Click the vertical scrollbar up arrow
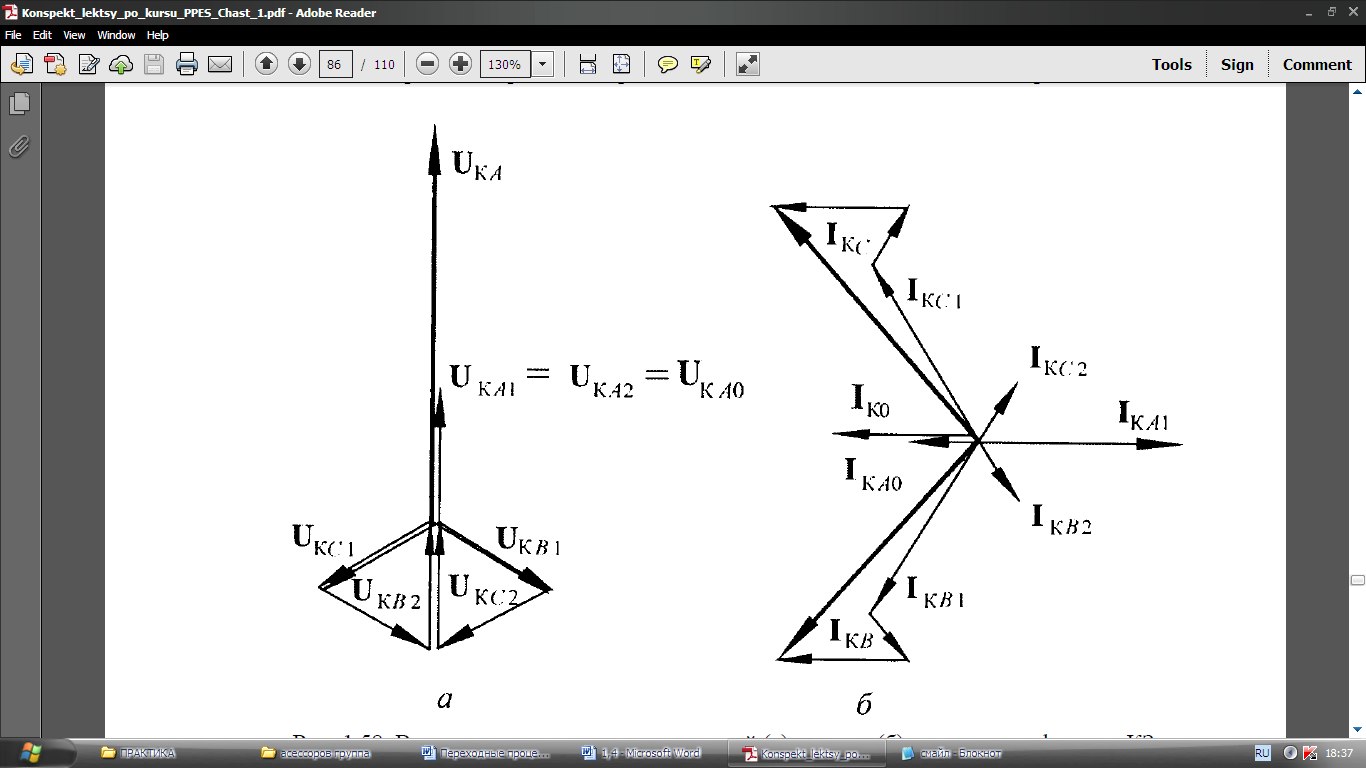Screen dimensions: 1366x768 click(1357, 92)
